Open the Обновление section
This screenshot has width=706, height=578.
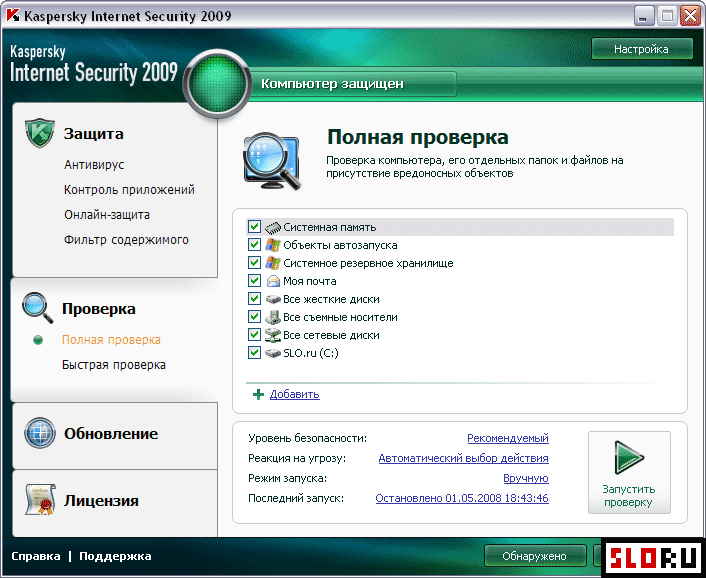coord(111,434)
